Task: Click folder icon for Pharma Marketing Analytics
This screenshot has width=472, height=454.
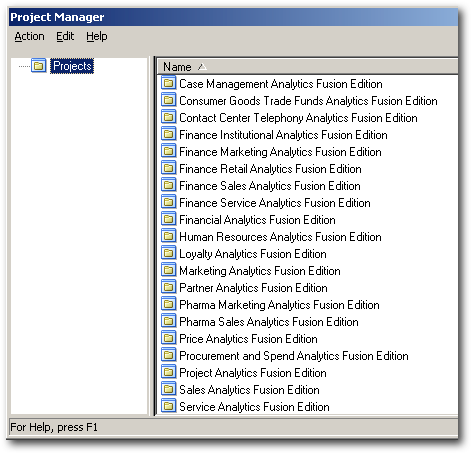Action: coord(168,304)
